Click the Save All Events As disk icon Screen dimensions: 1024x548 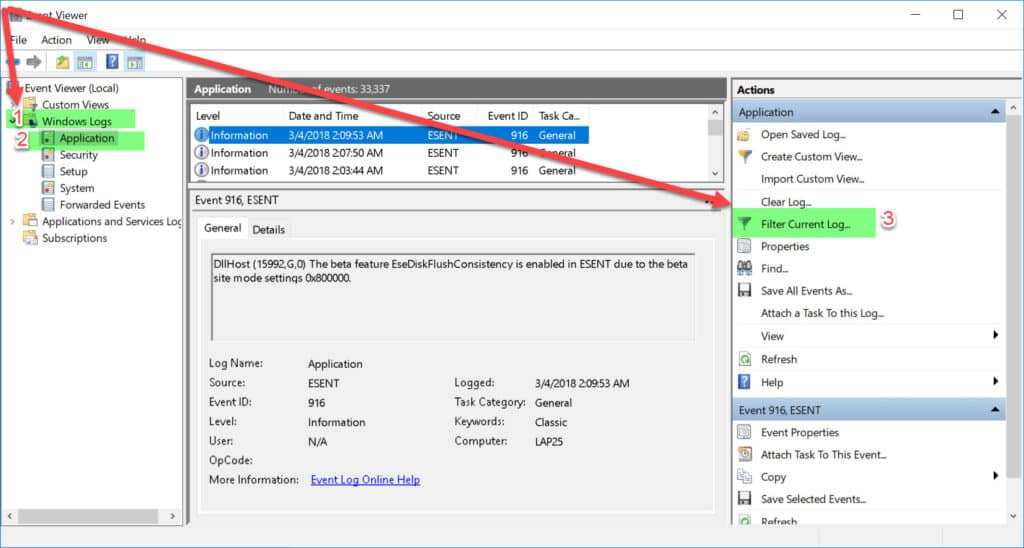pyautogui.click(x=744, y=291)
